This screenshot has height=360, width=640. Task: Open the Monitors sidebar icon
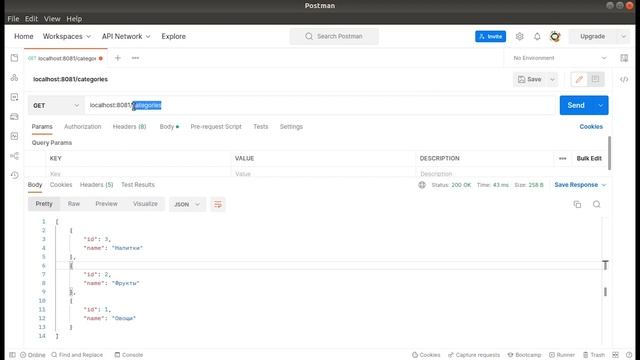[14, 136]
